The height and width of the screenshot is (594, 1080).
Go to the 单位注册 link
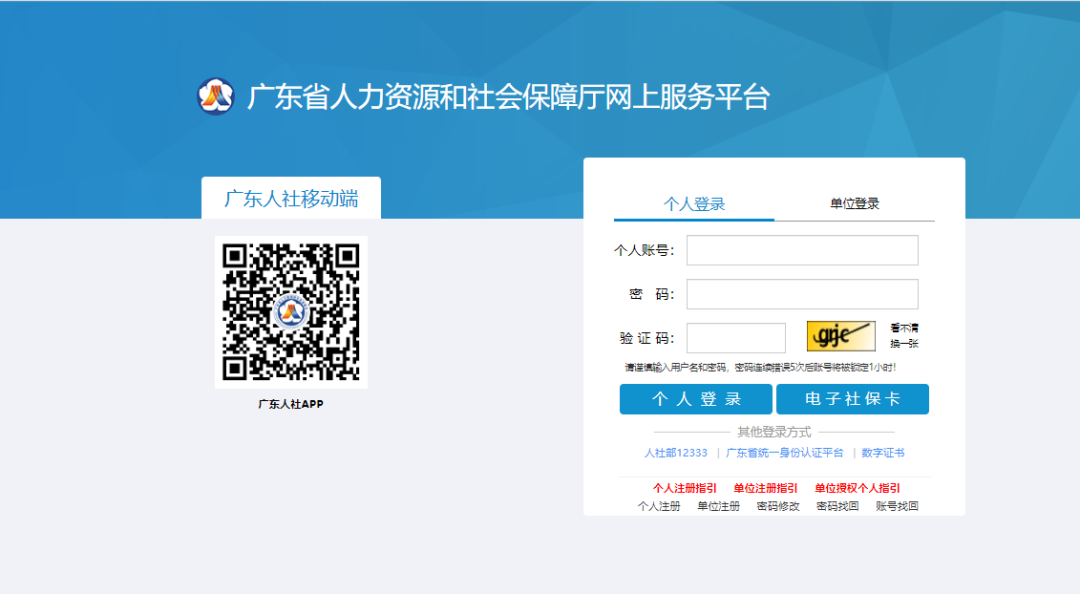pyautogui.click(x=718, y=506)
